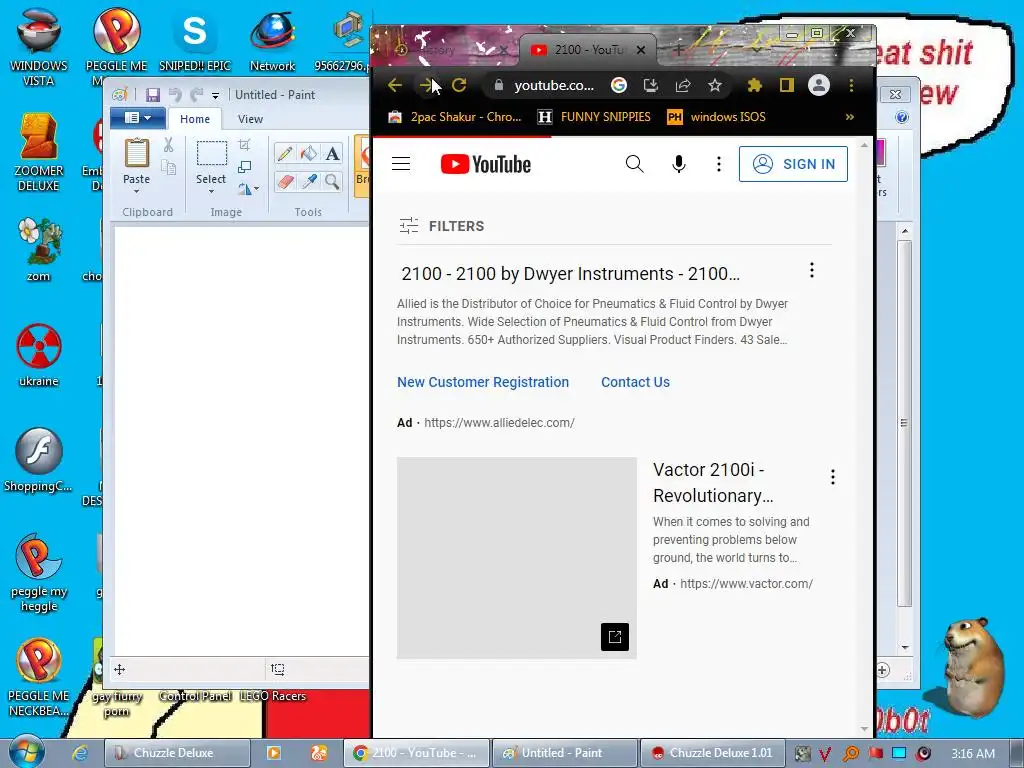
Task: Select the Text tool in Paint
Action: tap(332, 153)
